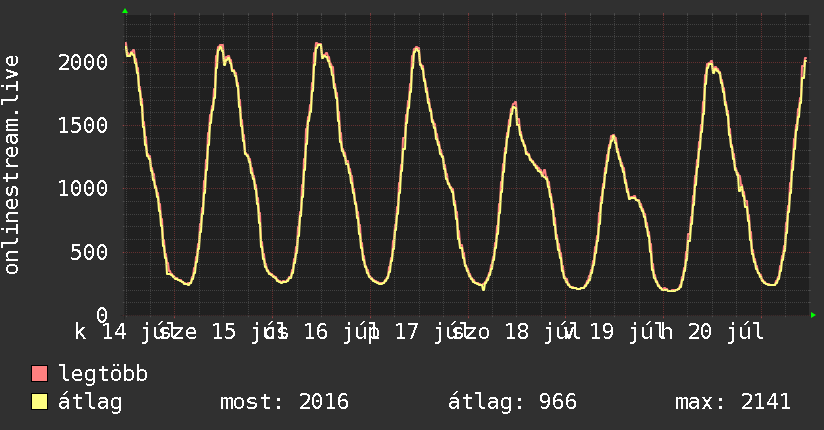Click the pink legtöbb legend swatch
The width and height of the screenshot is (824, 430).
[39, 374]
